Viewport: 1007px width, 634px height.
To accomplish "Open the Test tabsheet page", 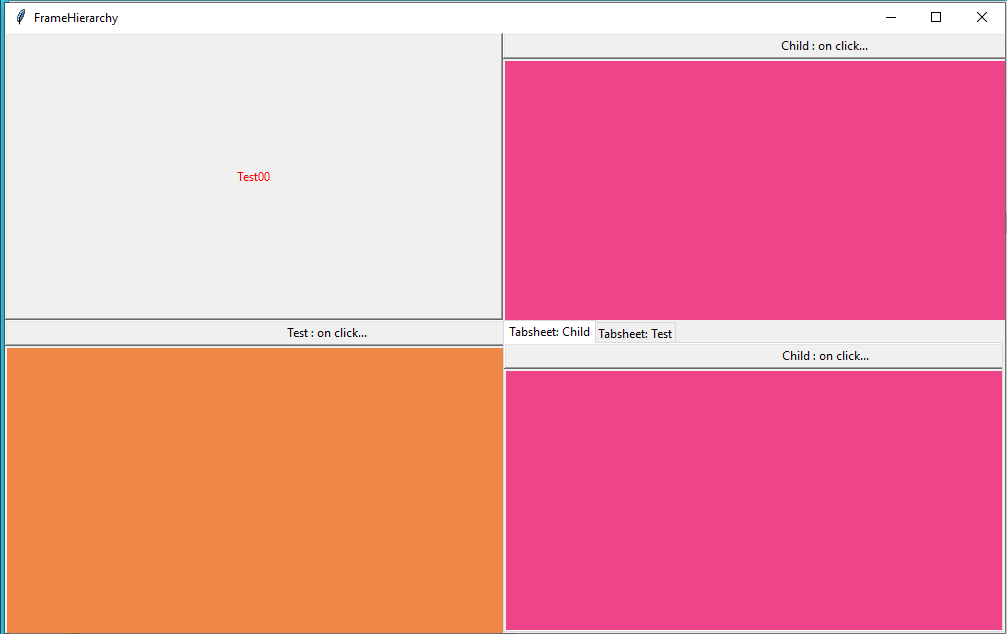I will [x=635, y=333].
